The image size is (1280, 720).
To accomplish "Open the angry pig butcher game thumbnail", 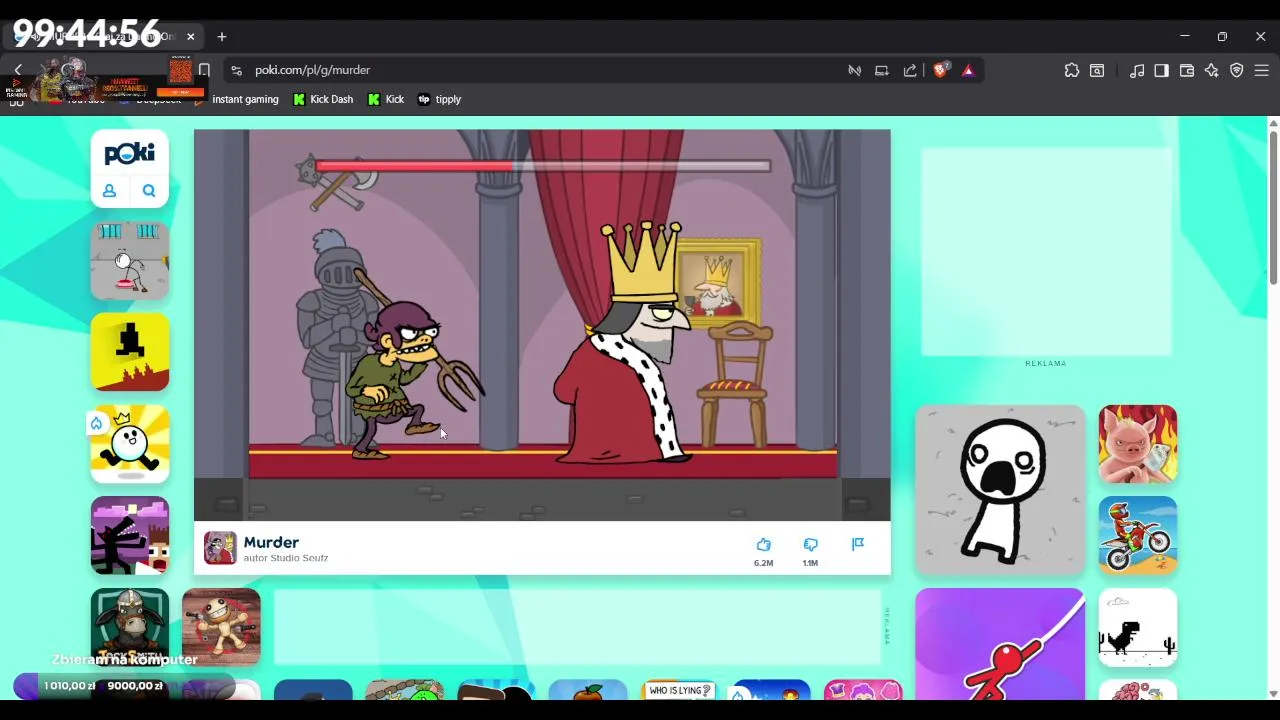I will pyautogui.click(x=1138, y=444).
